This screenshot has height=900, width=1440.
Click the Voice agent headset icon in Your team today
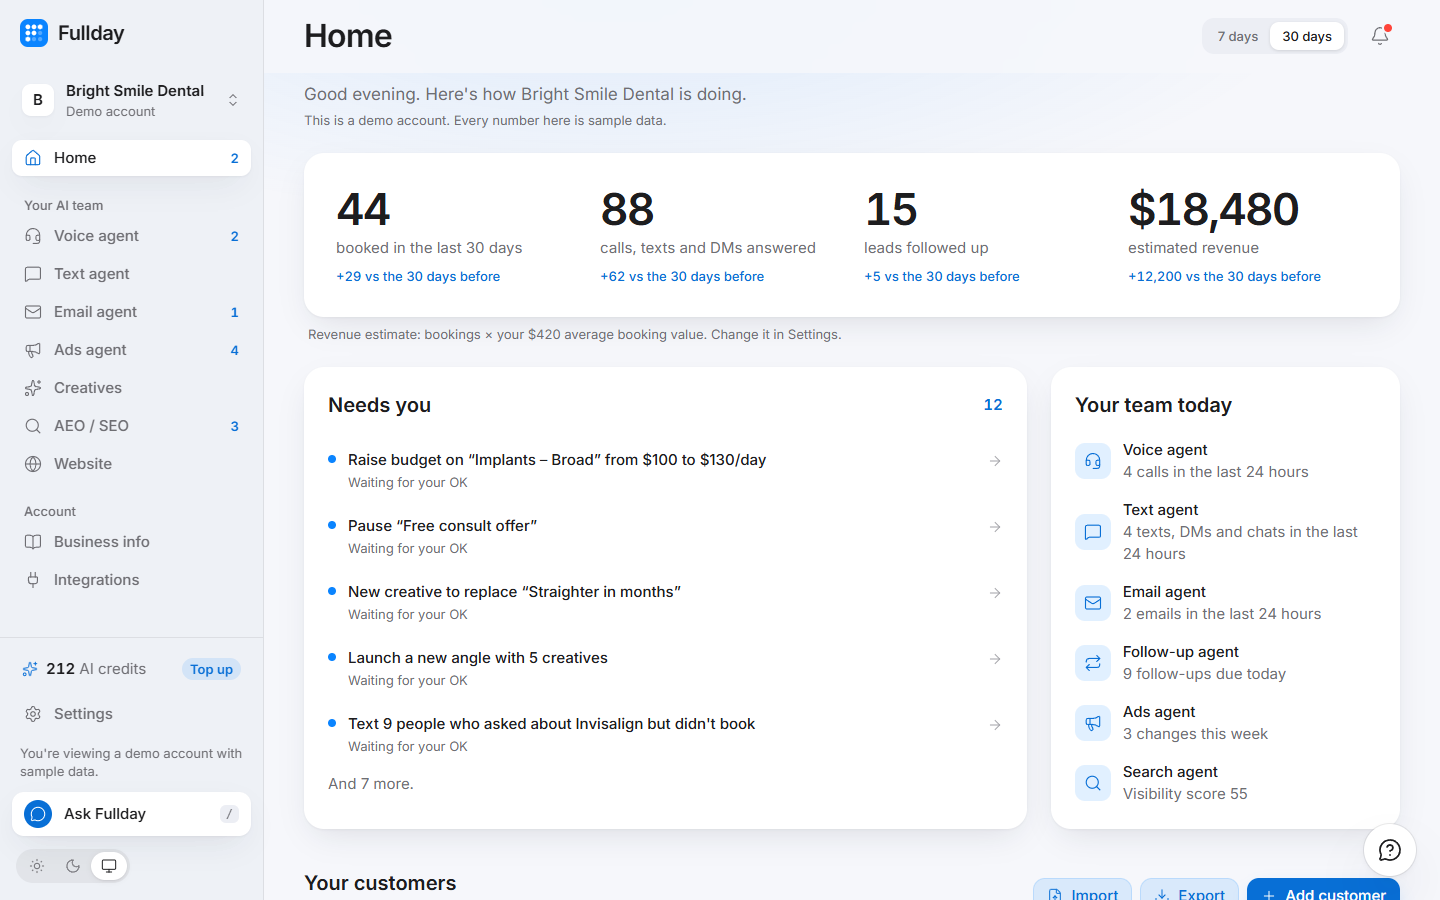[x=1093, y=461]
